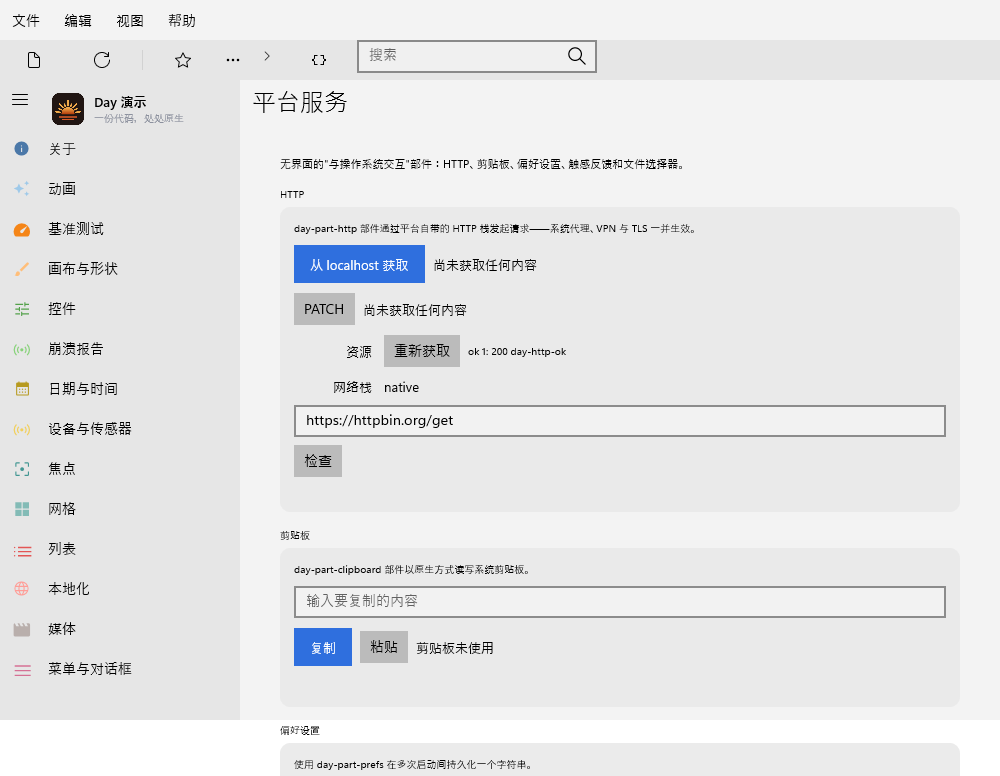Open the 本地化 page

tap(120, 589)
